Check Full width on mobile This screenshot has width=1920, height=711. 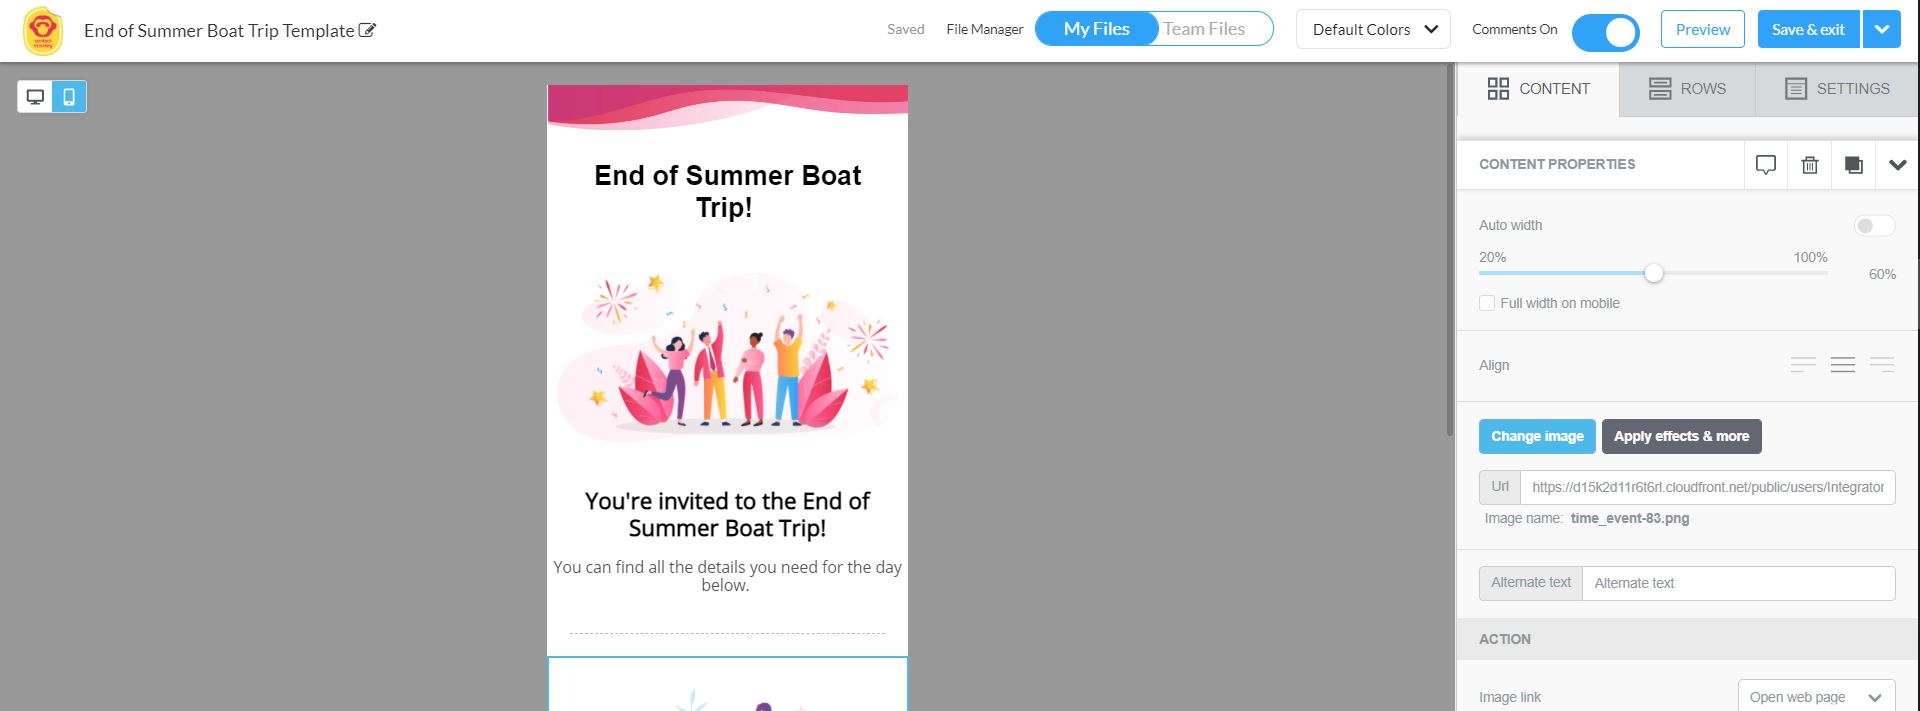tap(1487, 303)
